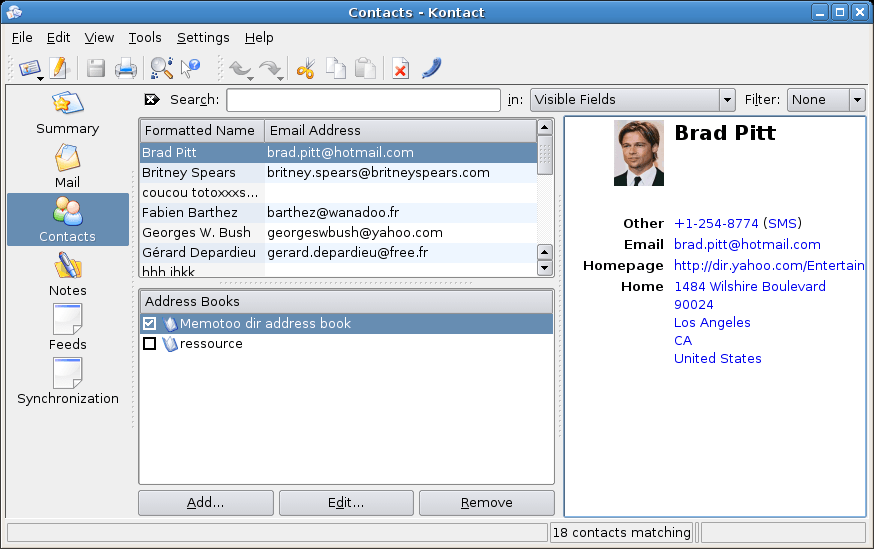
Task: Click the Edit Contact pencil icon
Action: (59, 69)
